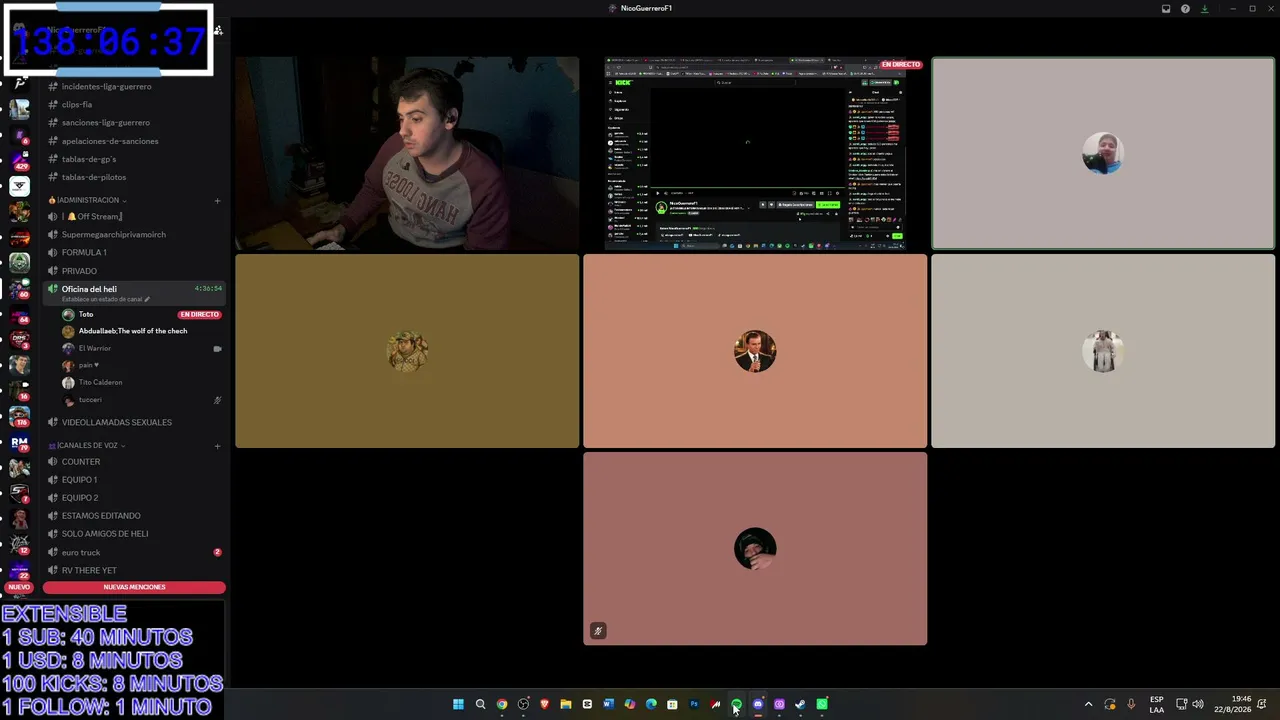Select user pain in the voice list
Image resolution: width=1280 pixels, height=720 pixels.
click(88, 365)
